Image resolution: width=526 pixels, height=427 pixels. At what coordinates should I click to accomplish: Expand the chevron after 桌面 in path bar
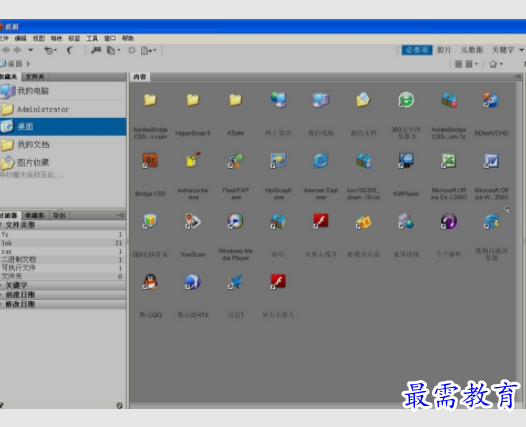point(28,63)
